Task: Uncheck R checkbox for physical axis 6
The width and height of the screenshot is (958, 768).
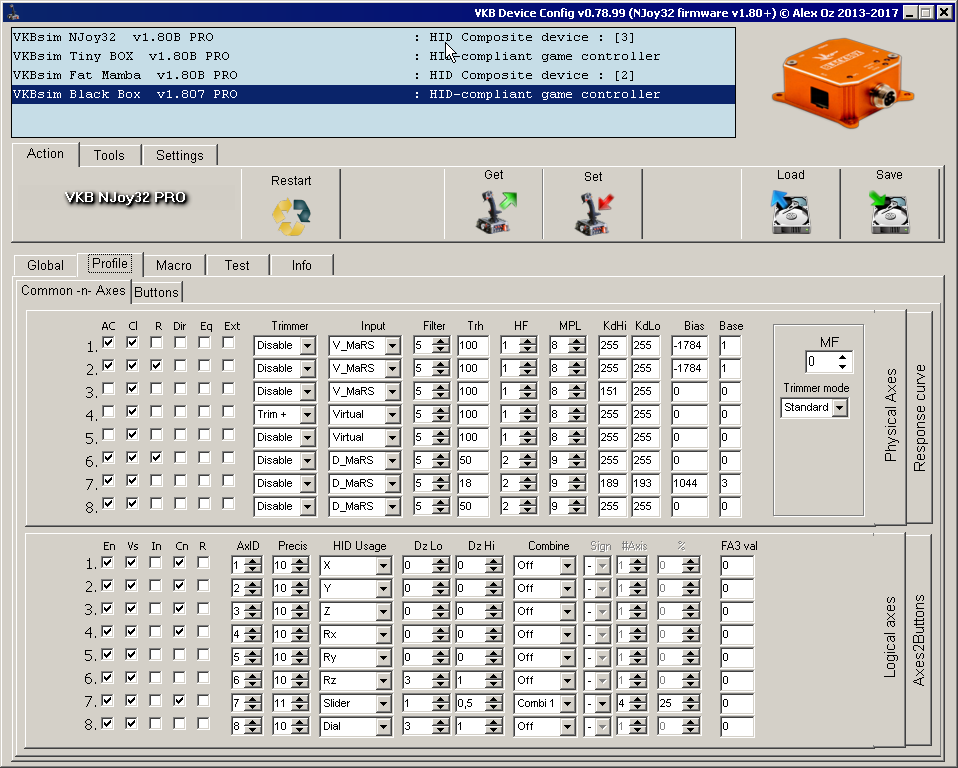Action: [x=156, y=458]
